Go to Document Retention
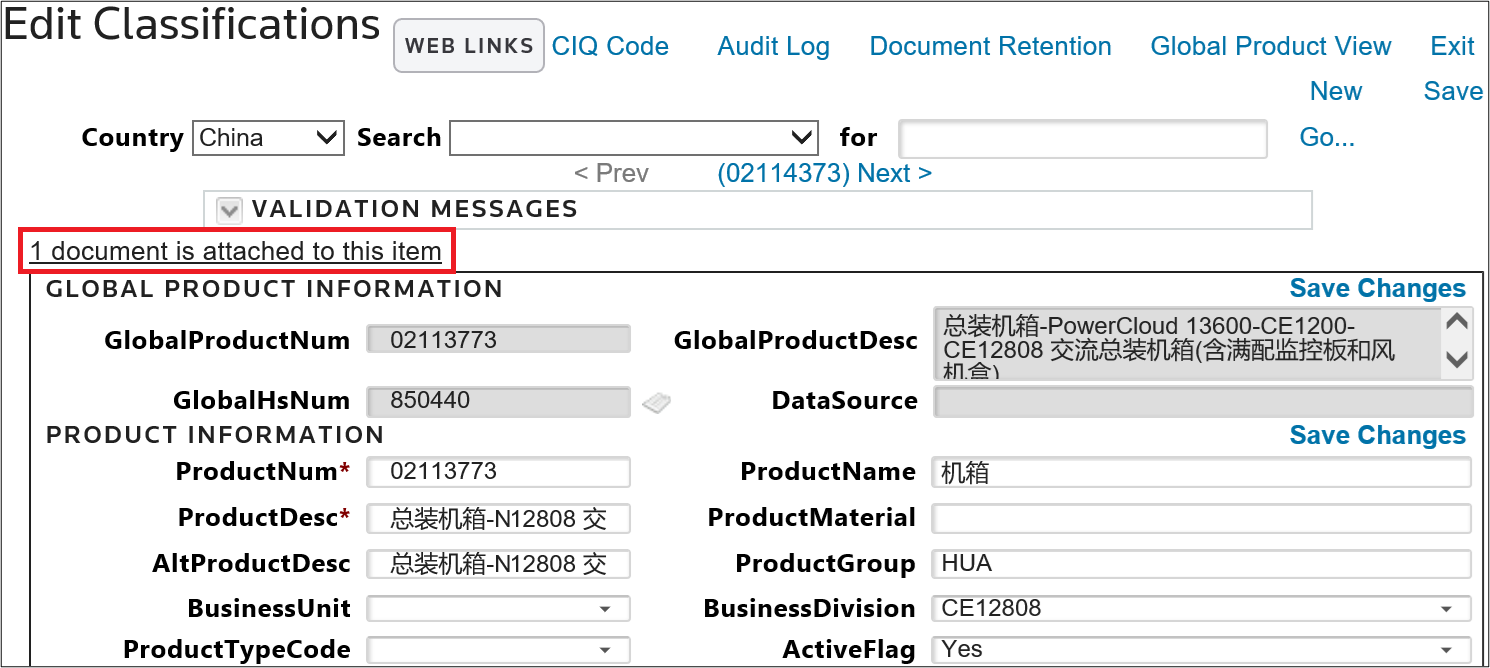1490x668 pixels. 990,46
